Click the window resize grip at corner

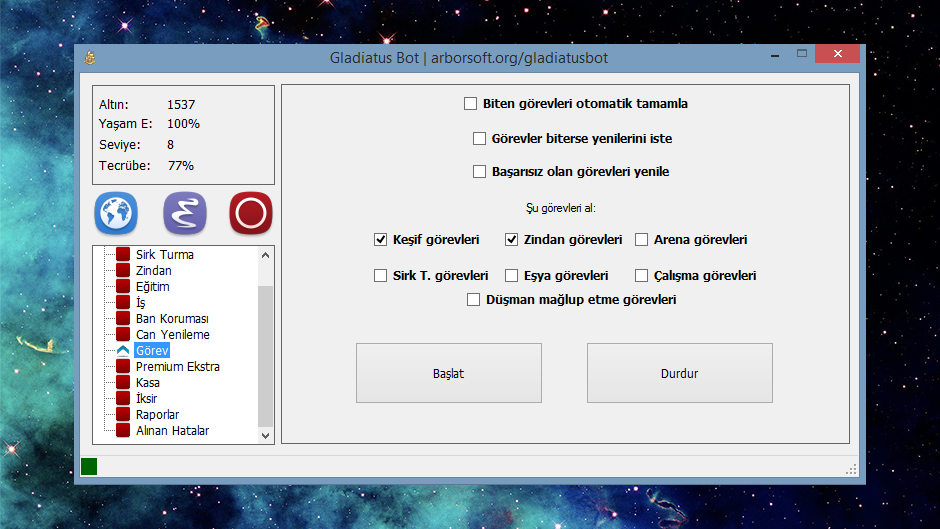click(x=852, y=468)
